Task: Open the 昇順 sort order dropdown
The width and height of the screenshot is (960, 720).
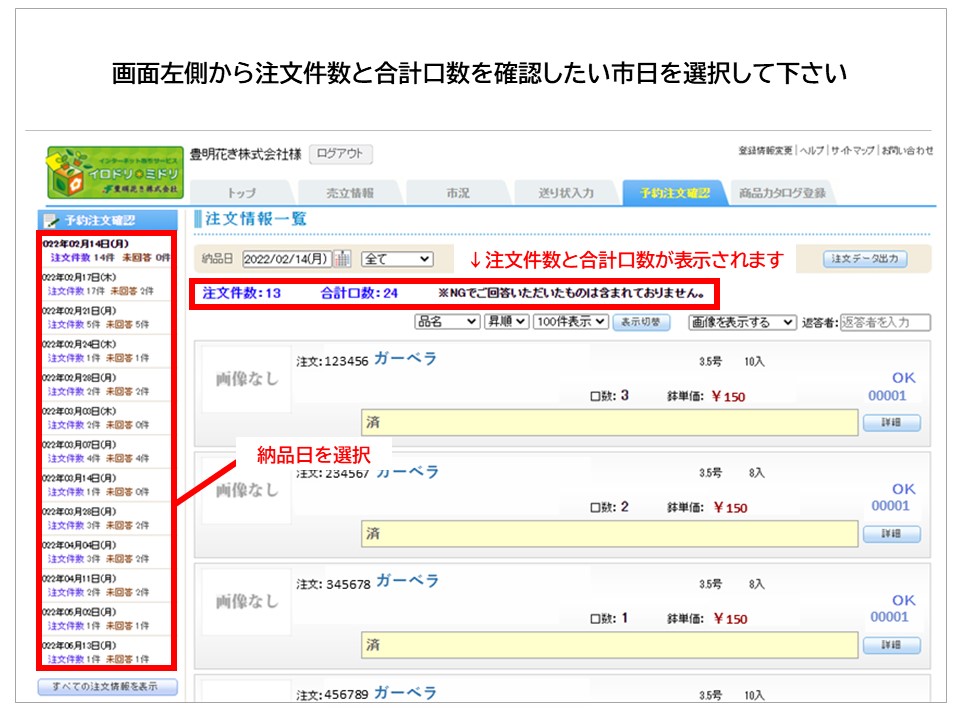Action: click(506, 322)
